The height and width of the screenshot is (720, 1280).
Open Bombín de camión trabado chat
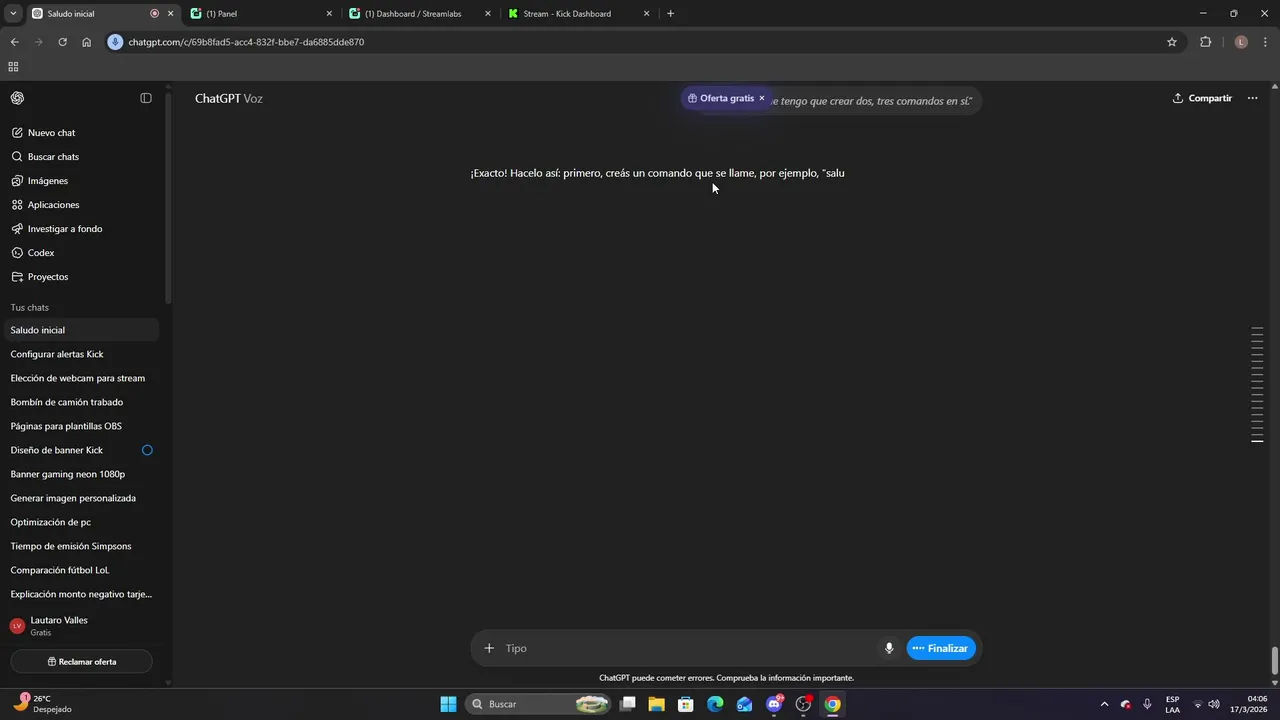click(x=80, y=402)
